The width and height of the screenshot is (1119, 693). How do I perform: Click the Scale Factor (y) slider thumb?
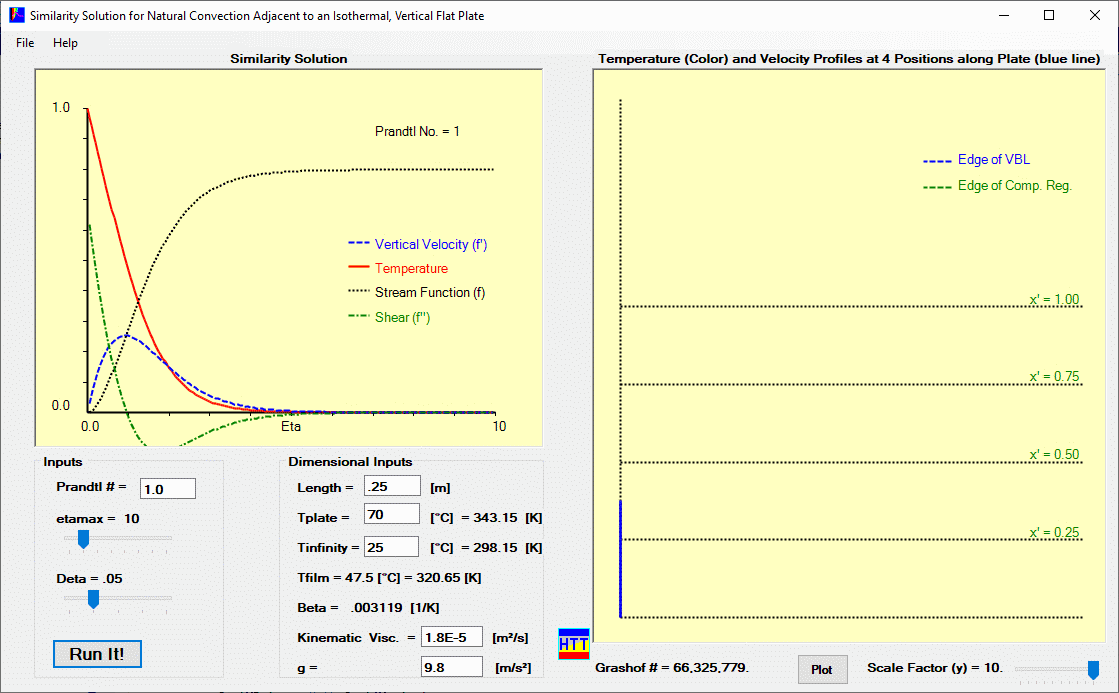1093,669
